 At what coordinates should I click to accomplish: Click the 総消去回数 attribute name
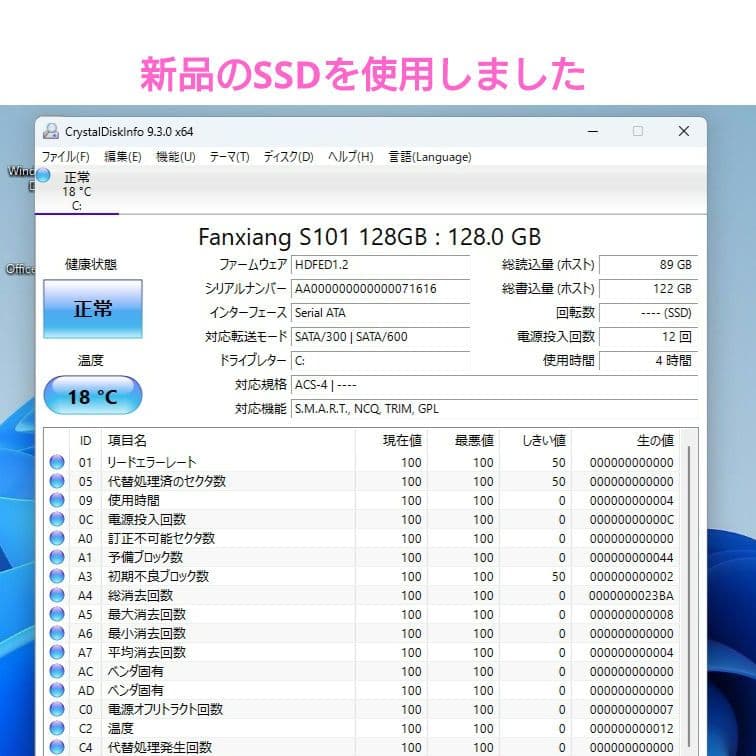pos(140,595)
